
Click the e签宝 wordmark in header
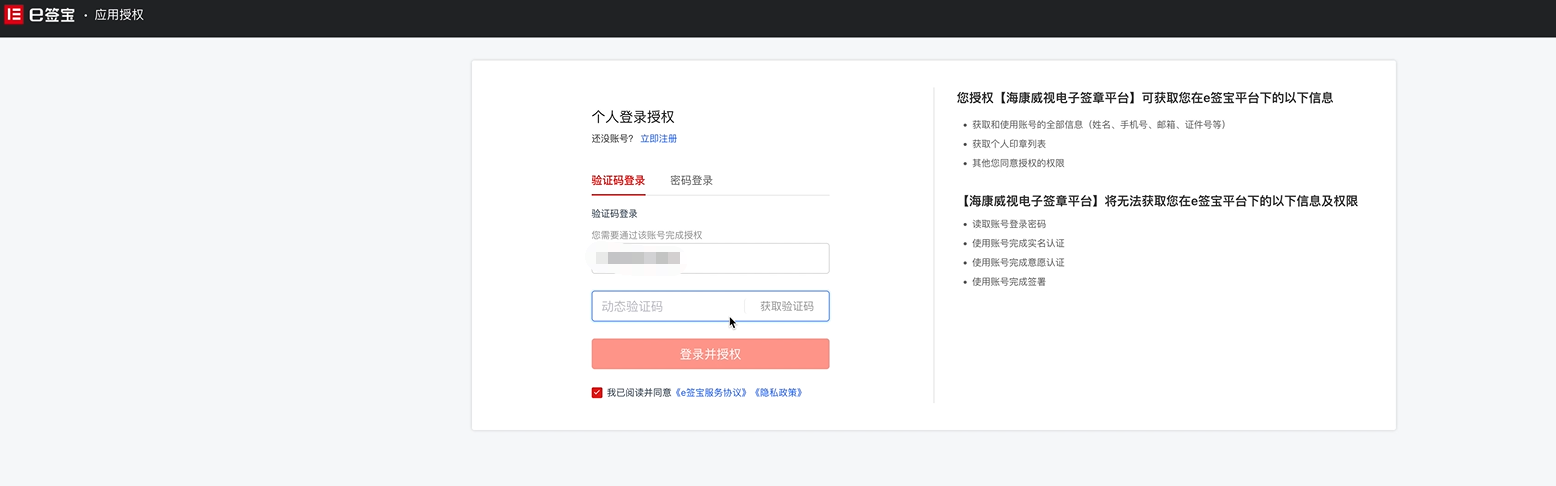(52, 15)
